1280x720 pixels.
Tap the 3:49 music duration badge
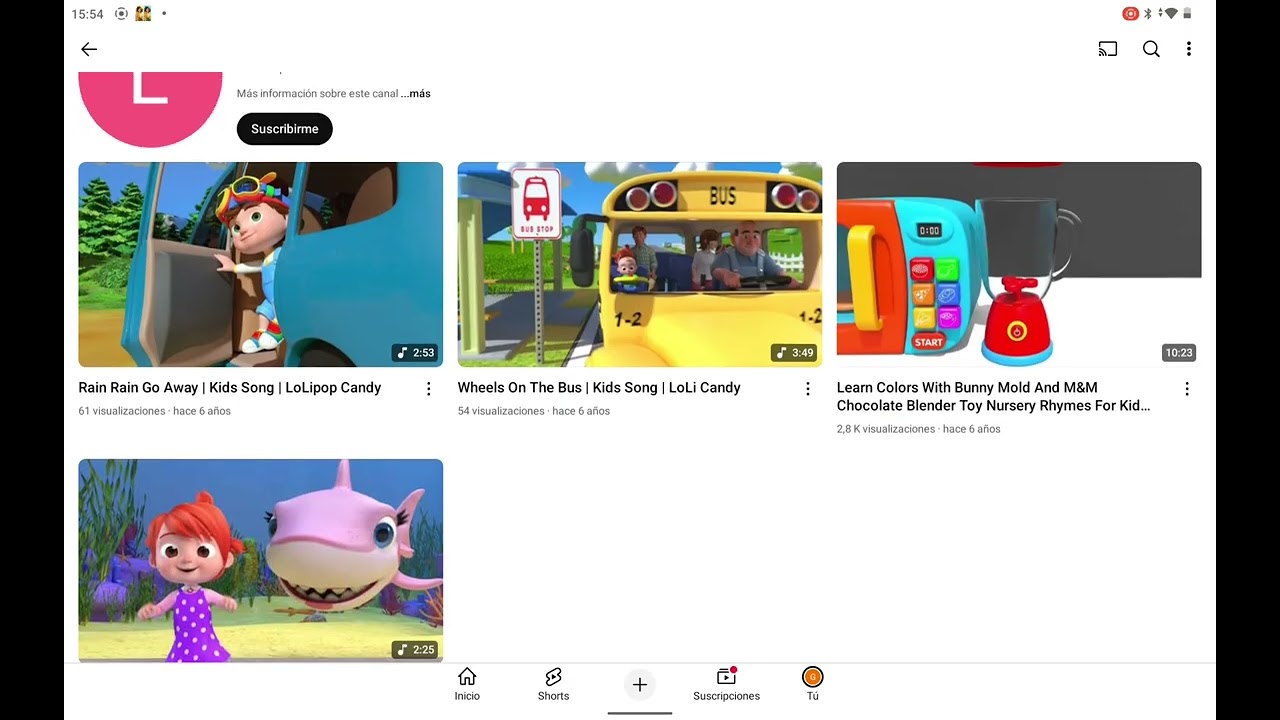794,353
